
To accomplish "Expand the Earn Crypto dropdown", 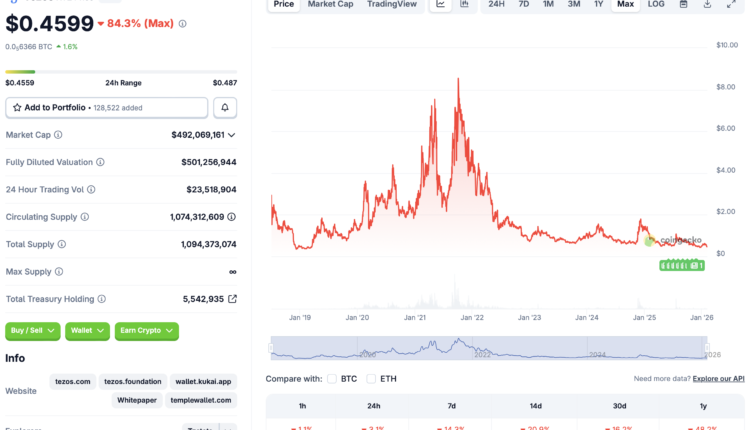I will click(146, 331).
